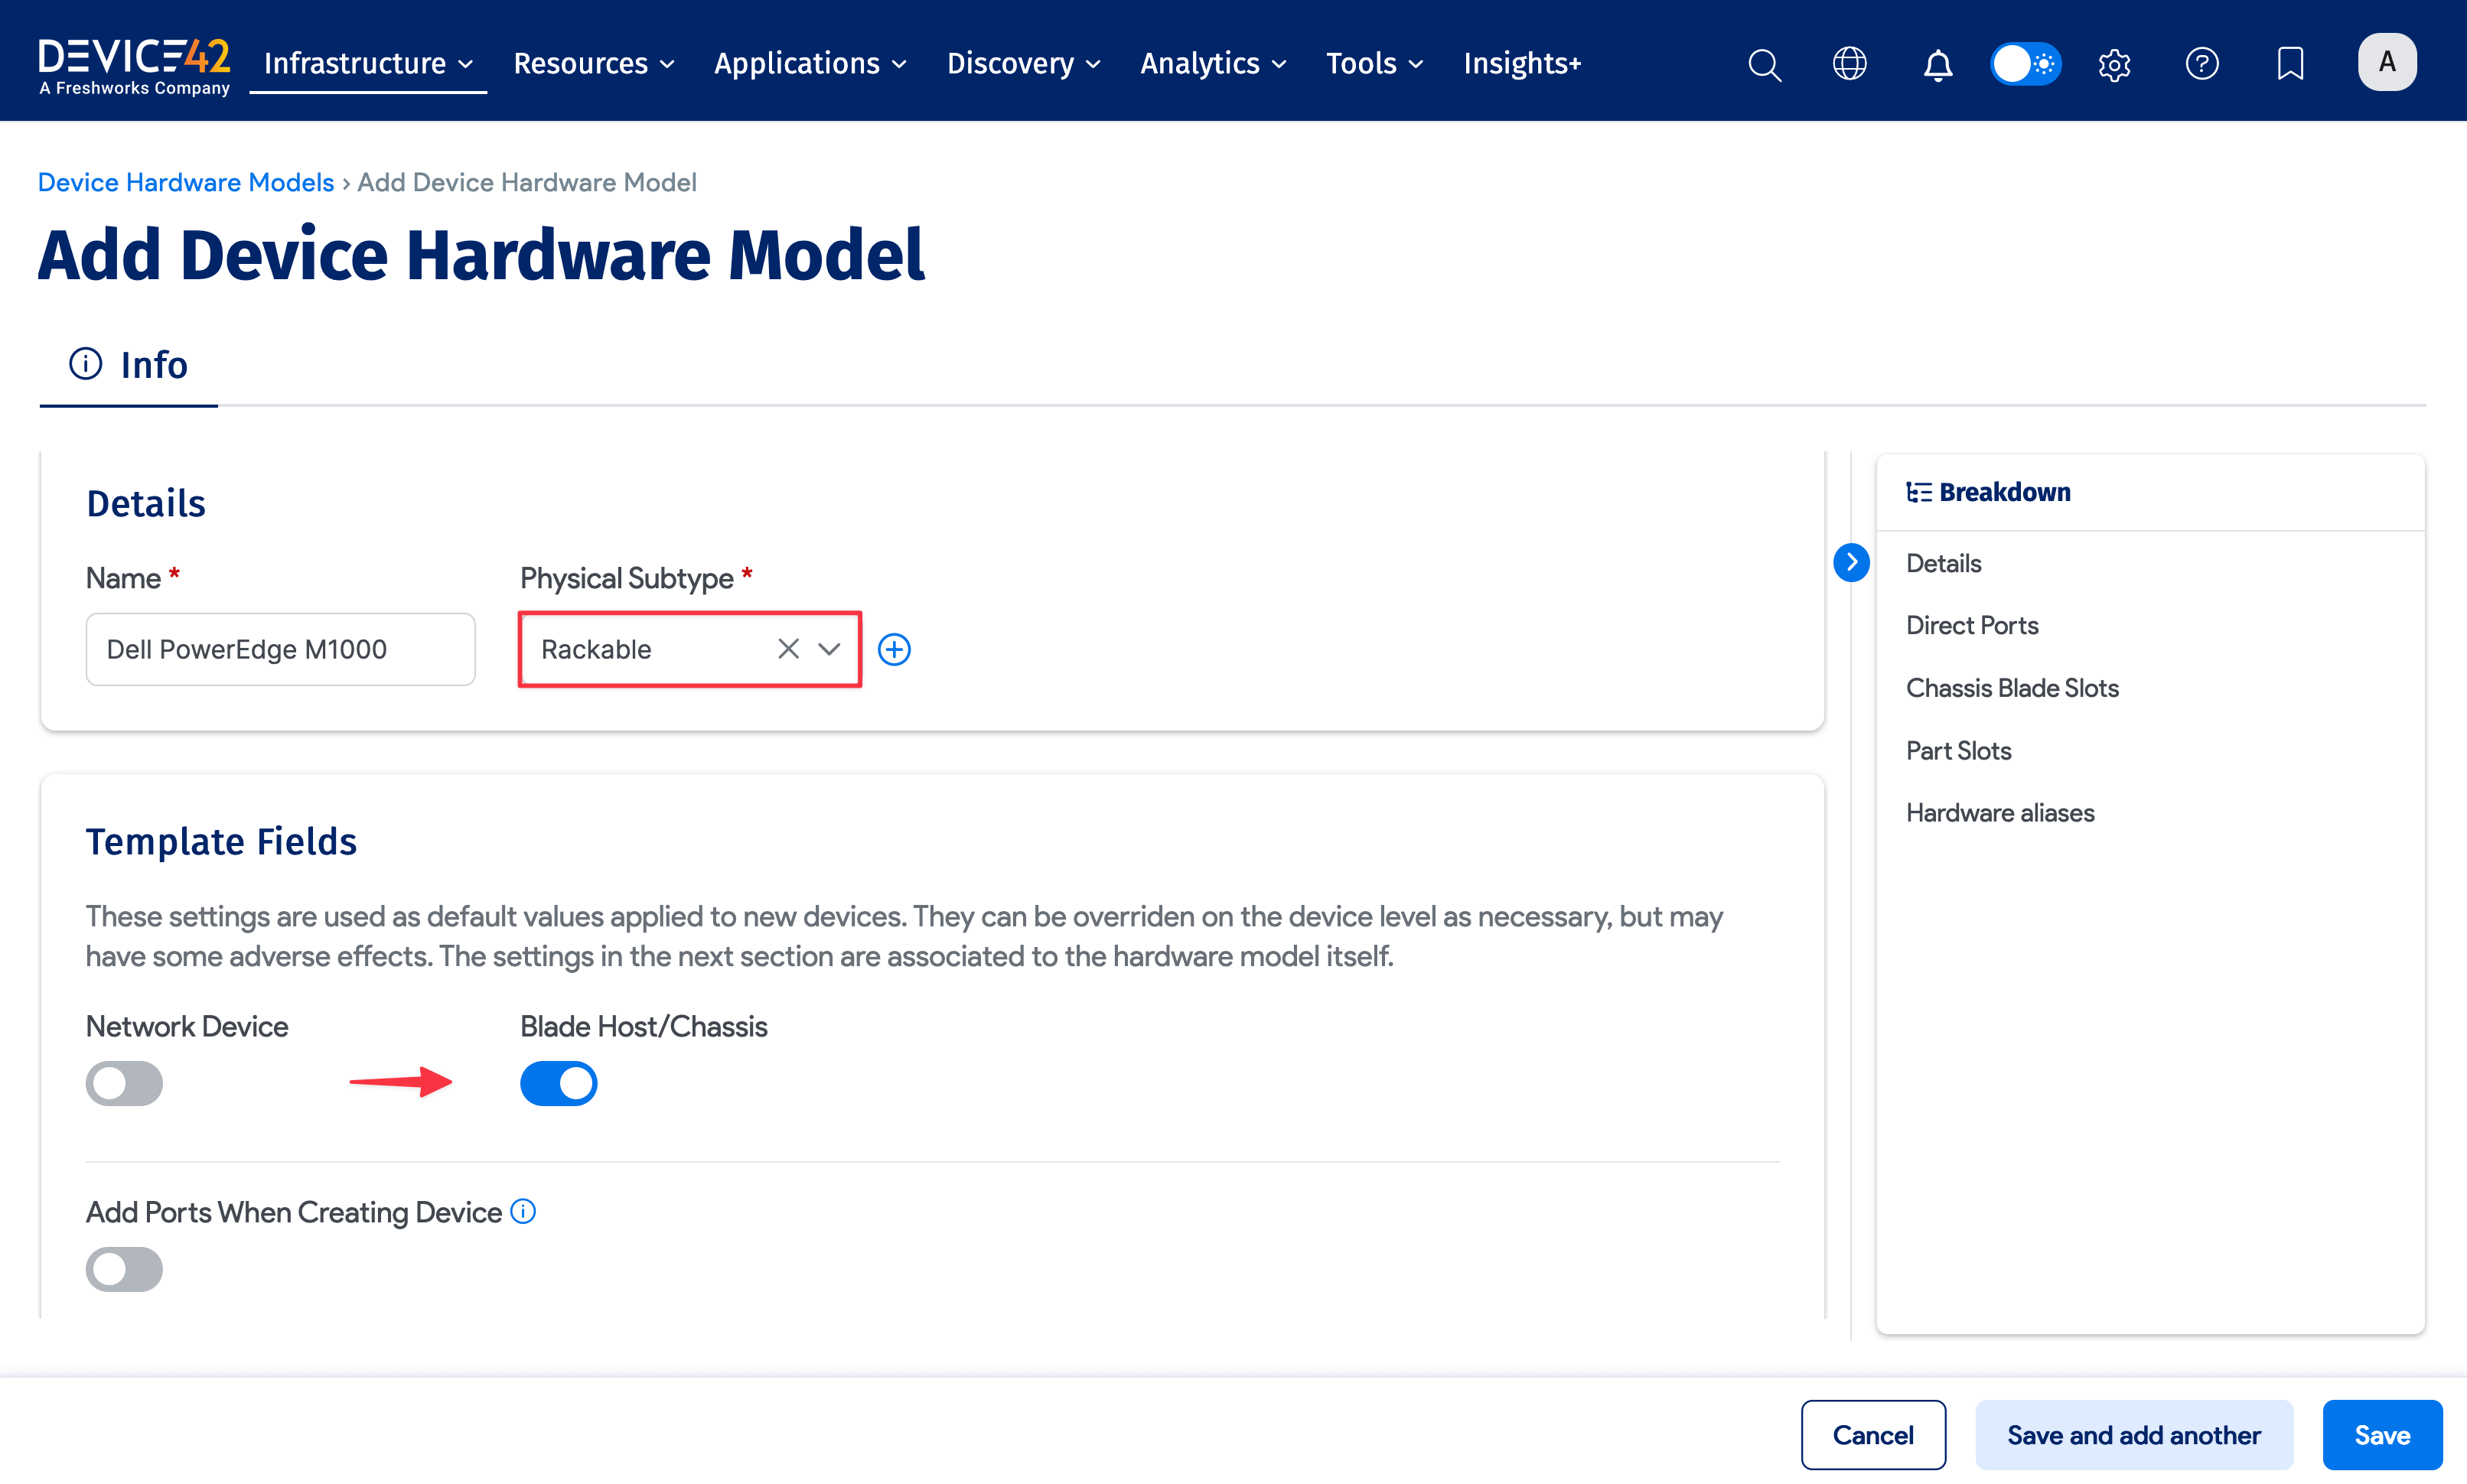Collapse the Breakdown panel with the chevron
This screenshot has width=2467, height=1484.
(x=1851, y=563)
